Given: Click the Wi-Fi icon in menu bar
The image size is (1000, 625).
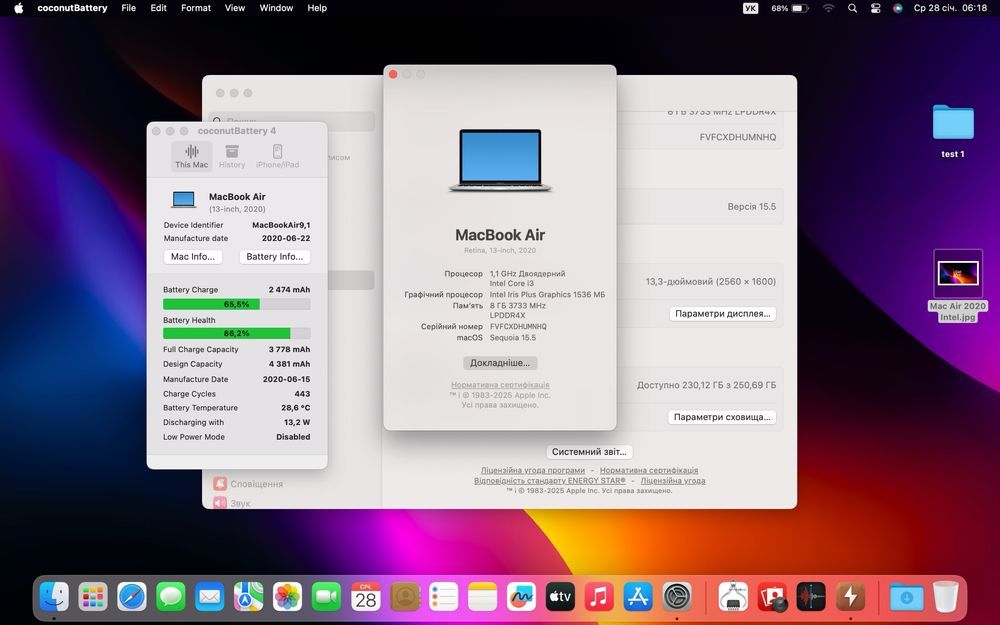Looking at the screenshot, I should click(x=828, y=8).
